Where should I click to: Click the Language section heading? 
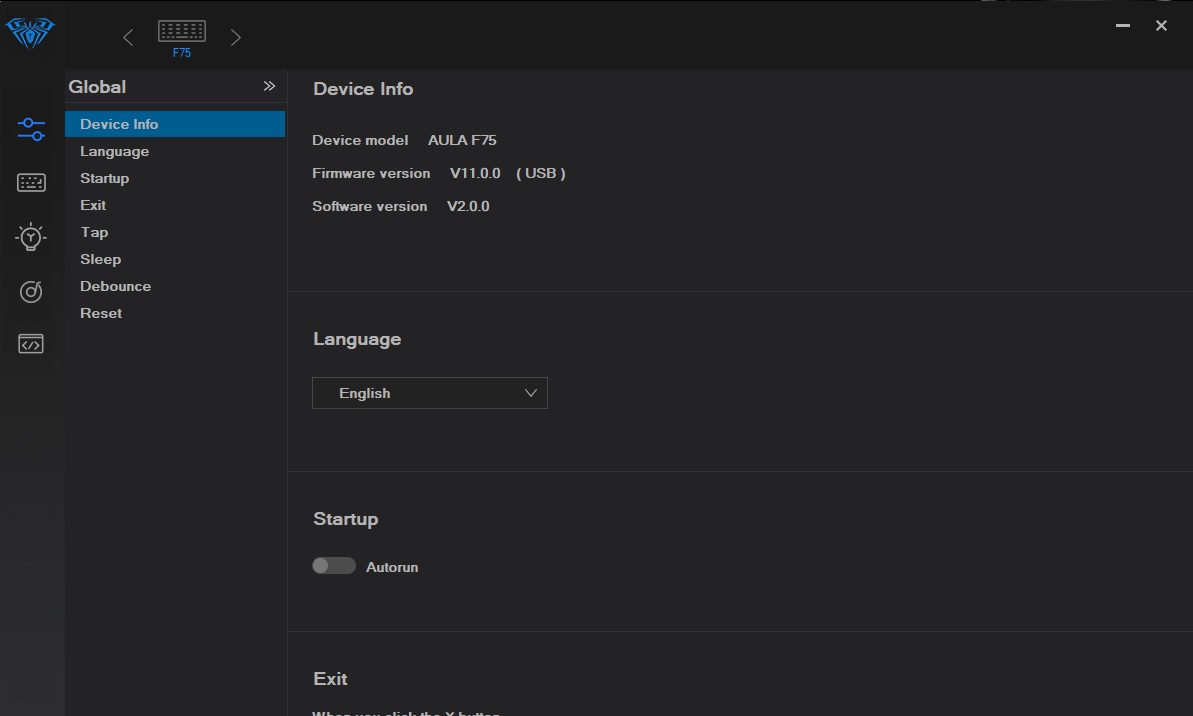(x=357, y=339)
